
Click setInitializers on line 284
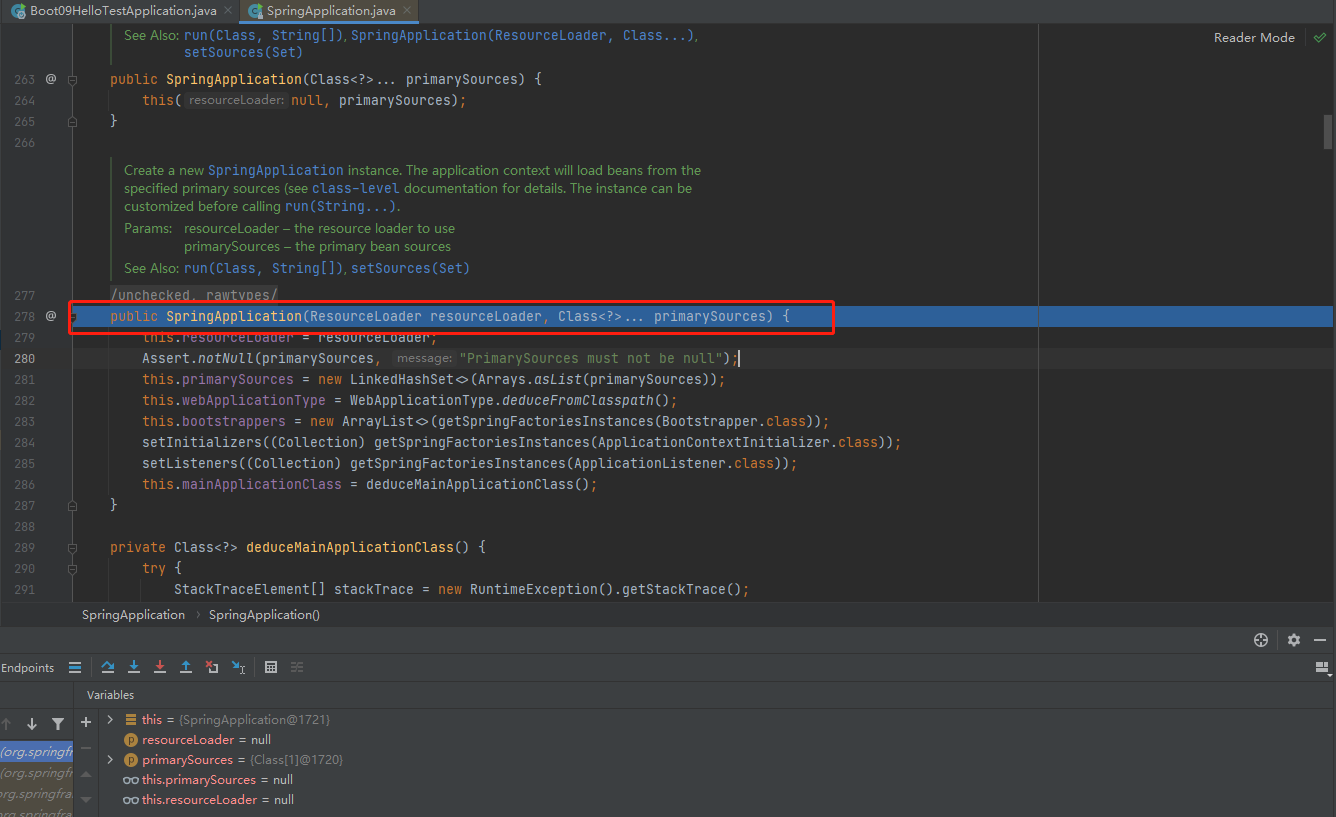(202, 442)
